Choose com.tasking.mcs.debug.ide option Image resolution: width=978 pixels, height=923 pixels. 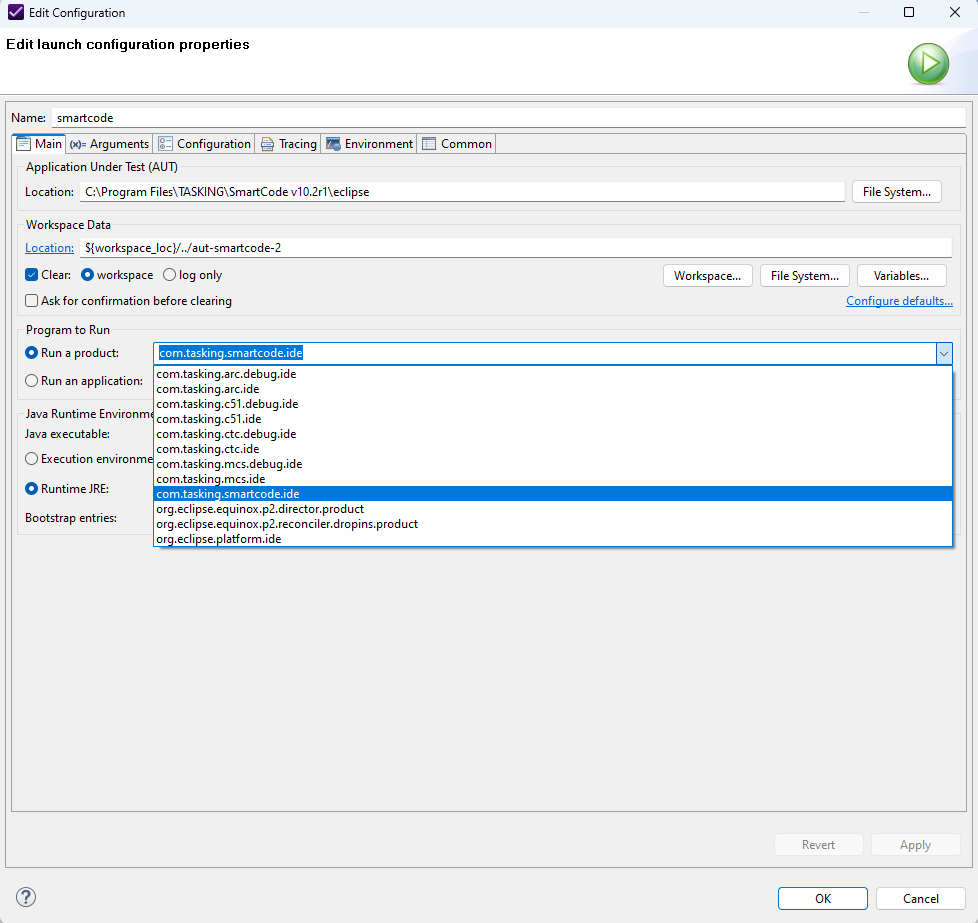[553, 464]
